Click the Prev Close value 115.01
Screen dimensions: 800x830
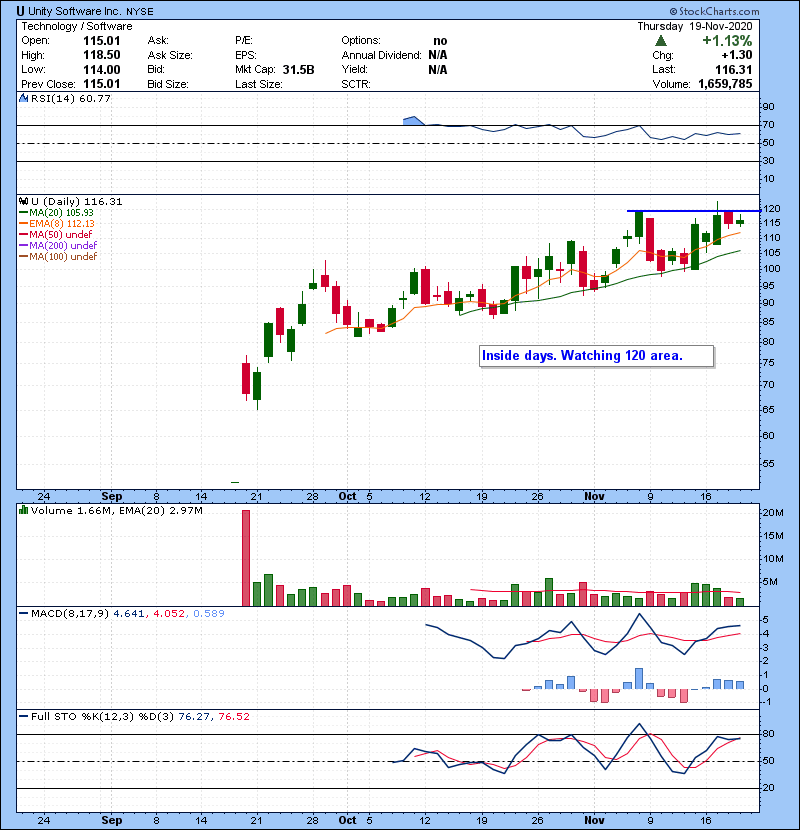[x=102, y=84]
